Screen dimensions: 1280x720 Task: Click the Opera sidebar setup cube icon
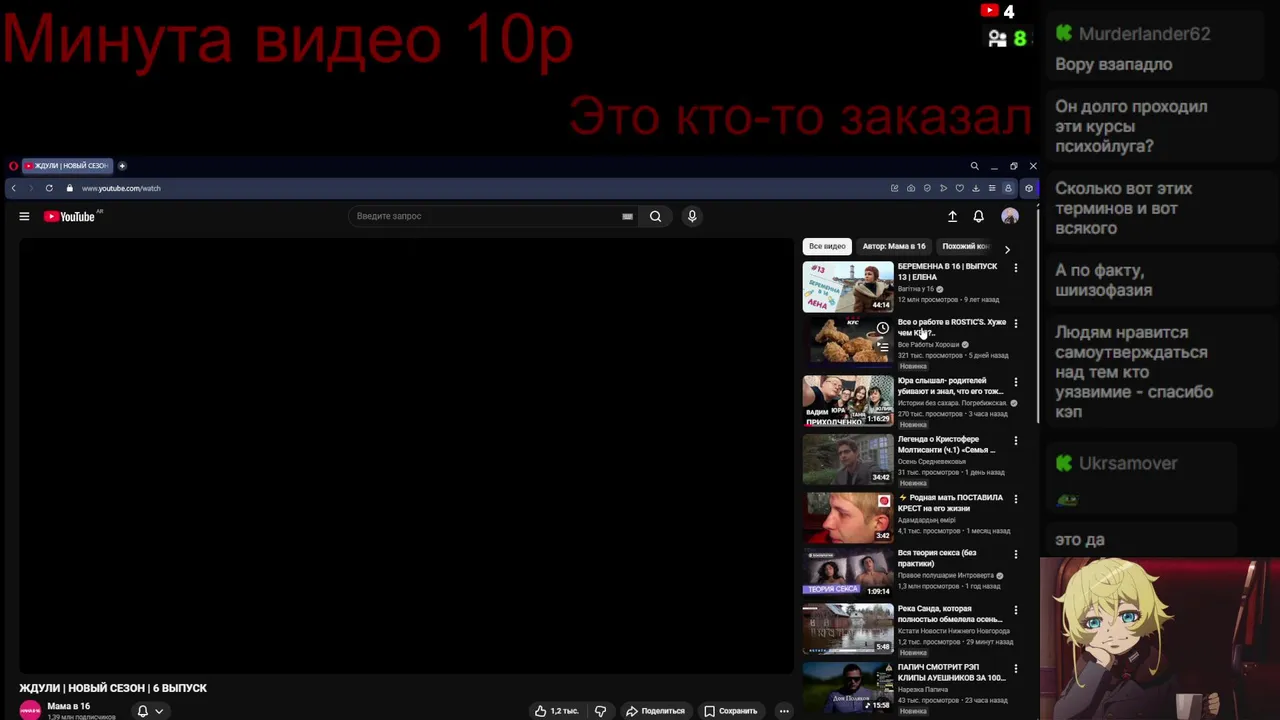coord(1029,188)
